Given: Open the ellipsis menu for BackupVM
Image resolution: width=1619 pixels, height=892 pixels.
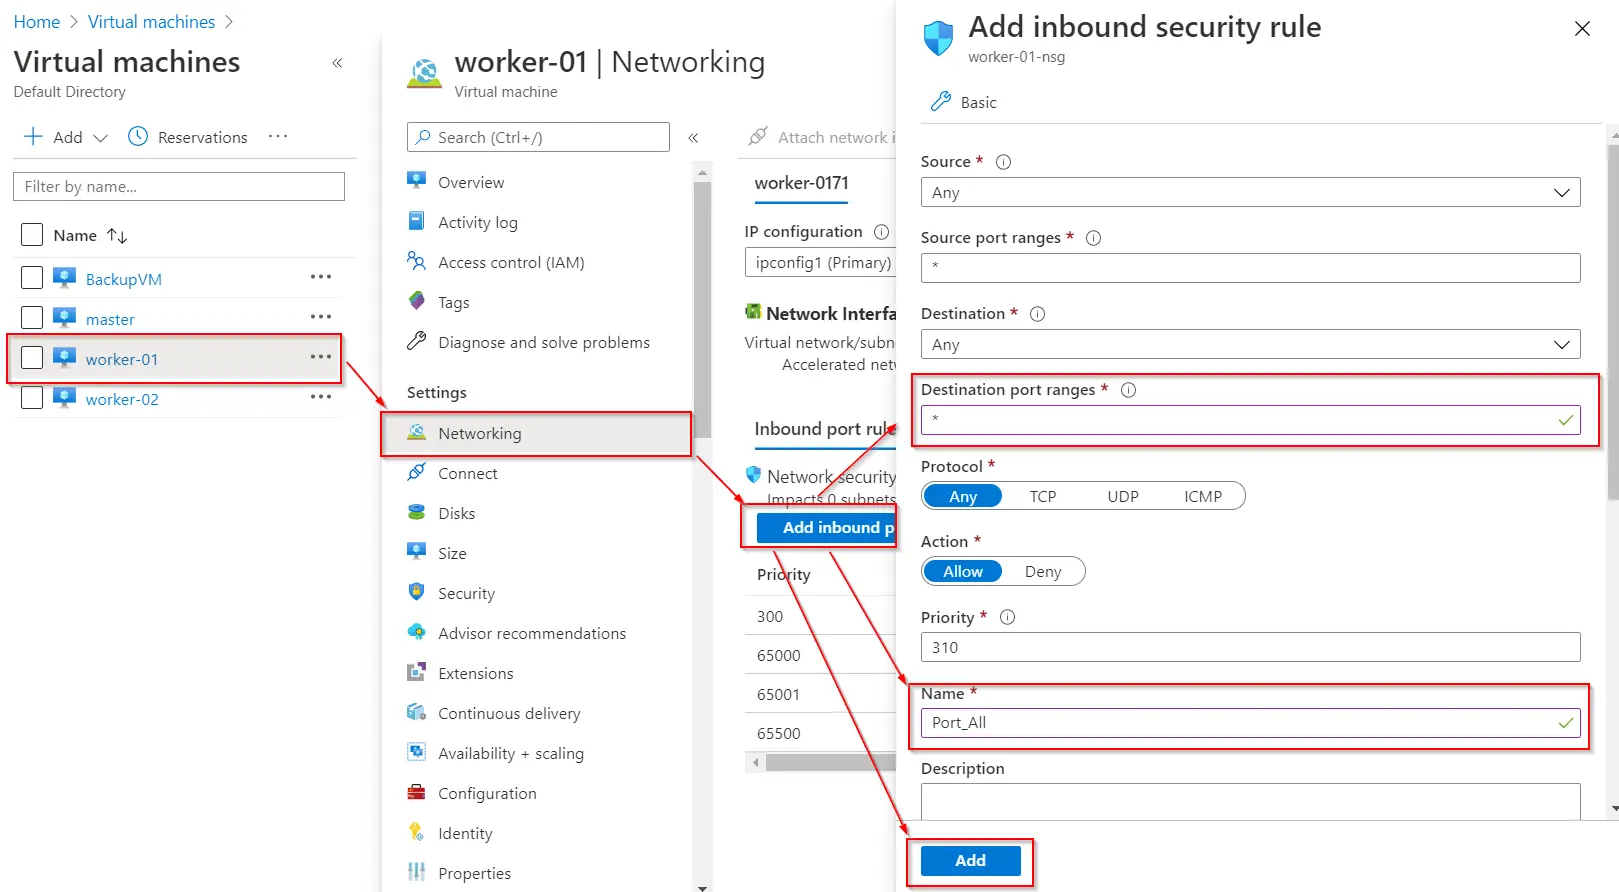Looking at the screenshot, I should tap(320, 278).
